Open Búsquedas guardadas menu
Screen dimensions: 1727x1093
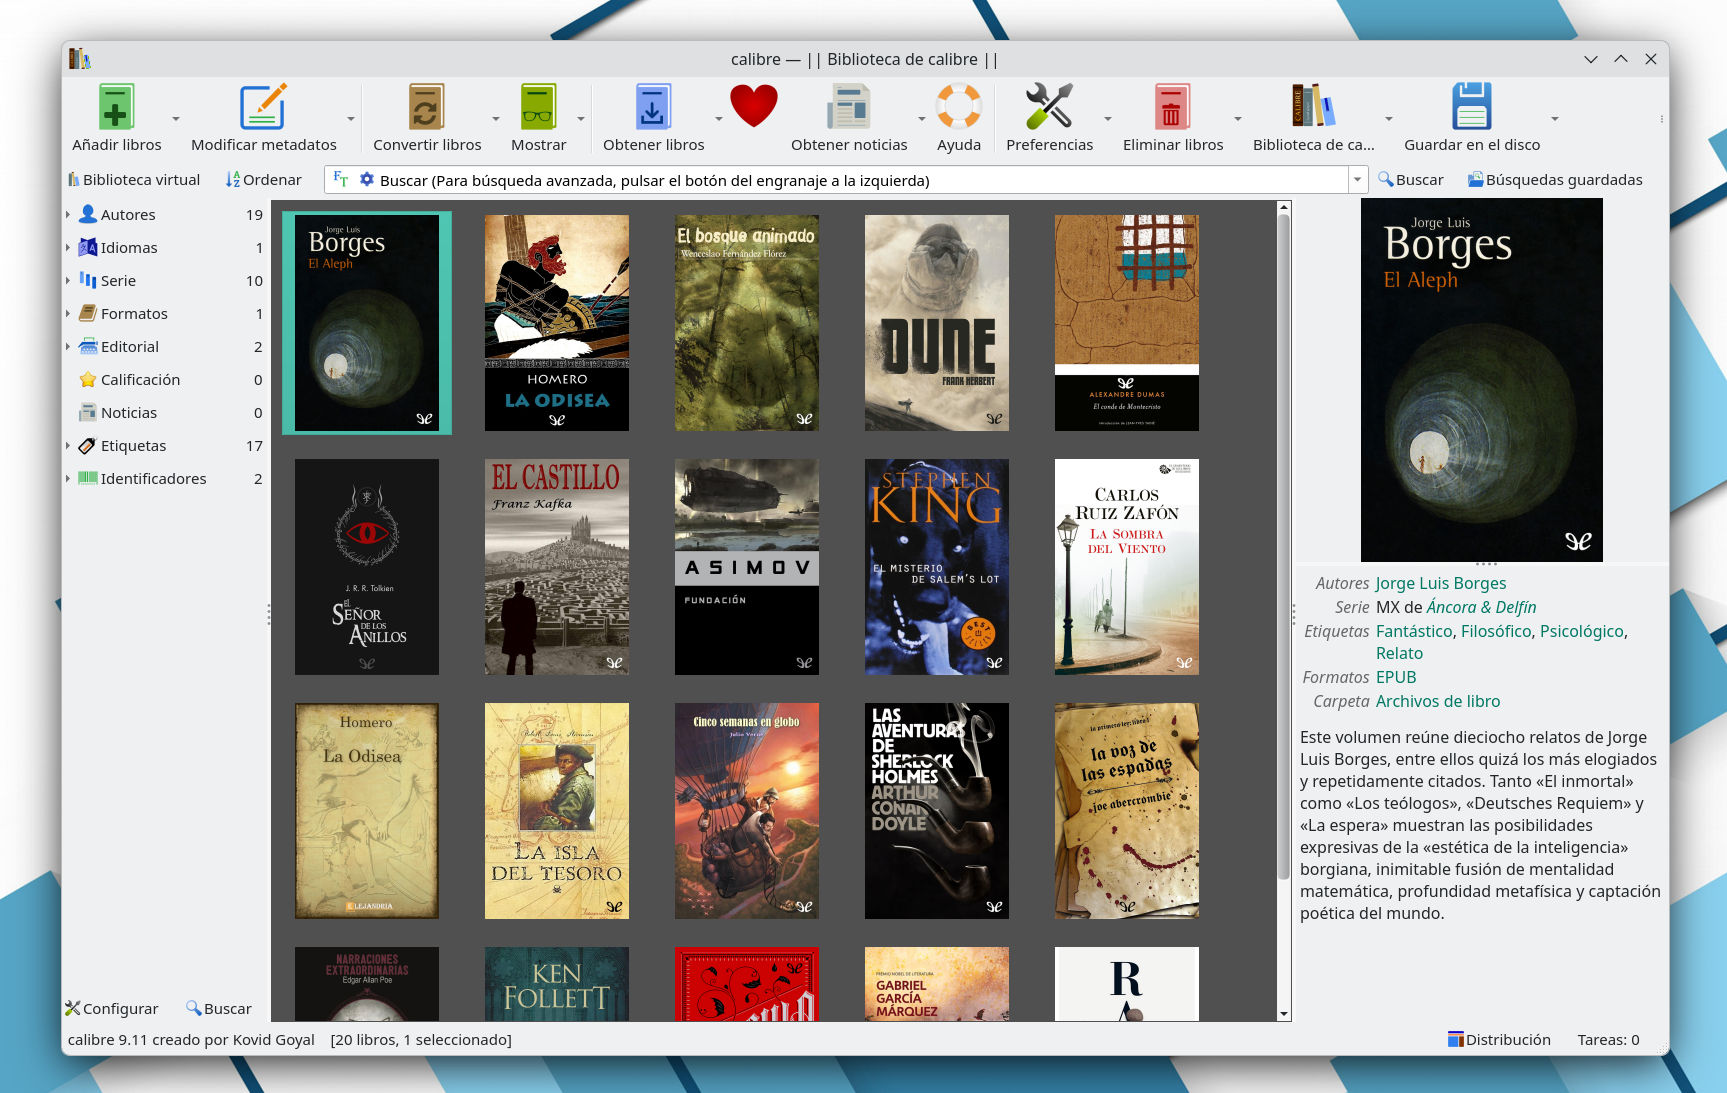pos(1555,179)
